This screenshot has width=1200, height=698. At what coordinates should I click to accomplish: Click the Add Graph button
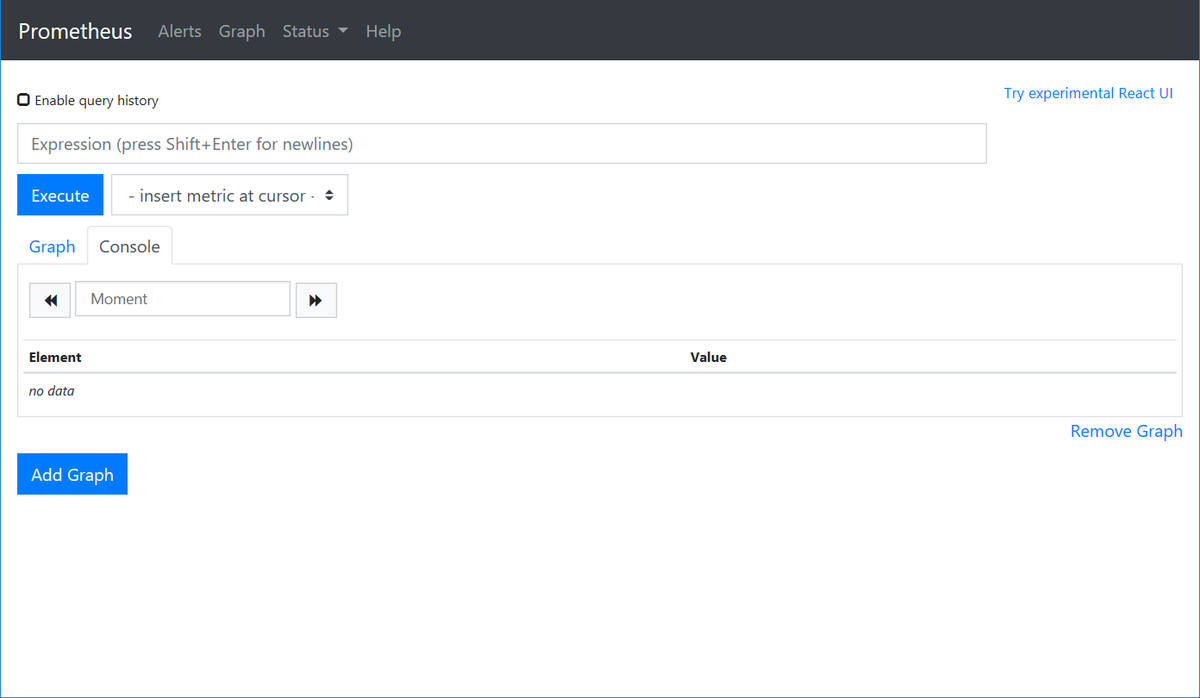click(x=72, y=475)
